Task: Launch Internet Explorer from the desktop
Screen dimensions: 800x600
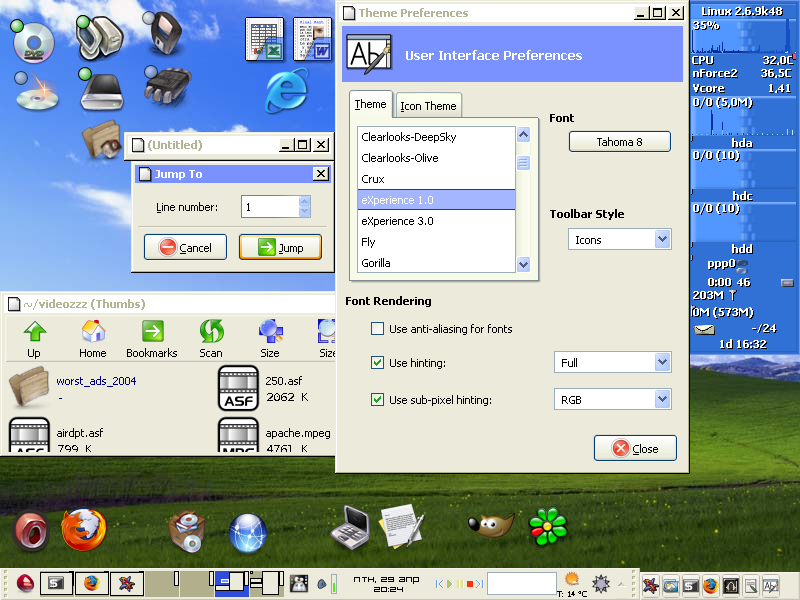Action: (287, 91)
